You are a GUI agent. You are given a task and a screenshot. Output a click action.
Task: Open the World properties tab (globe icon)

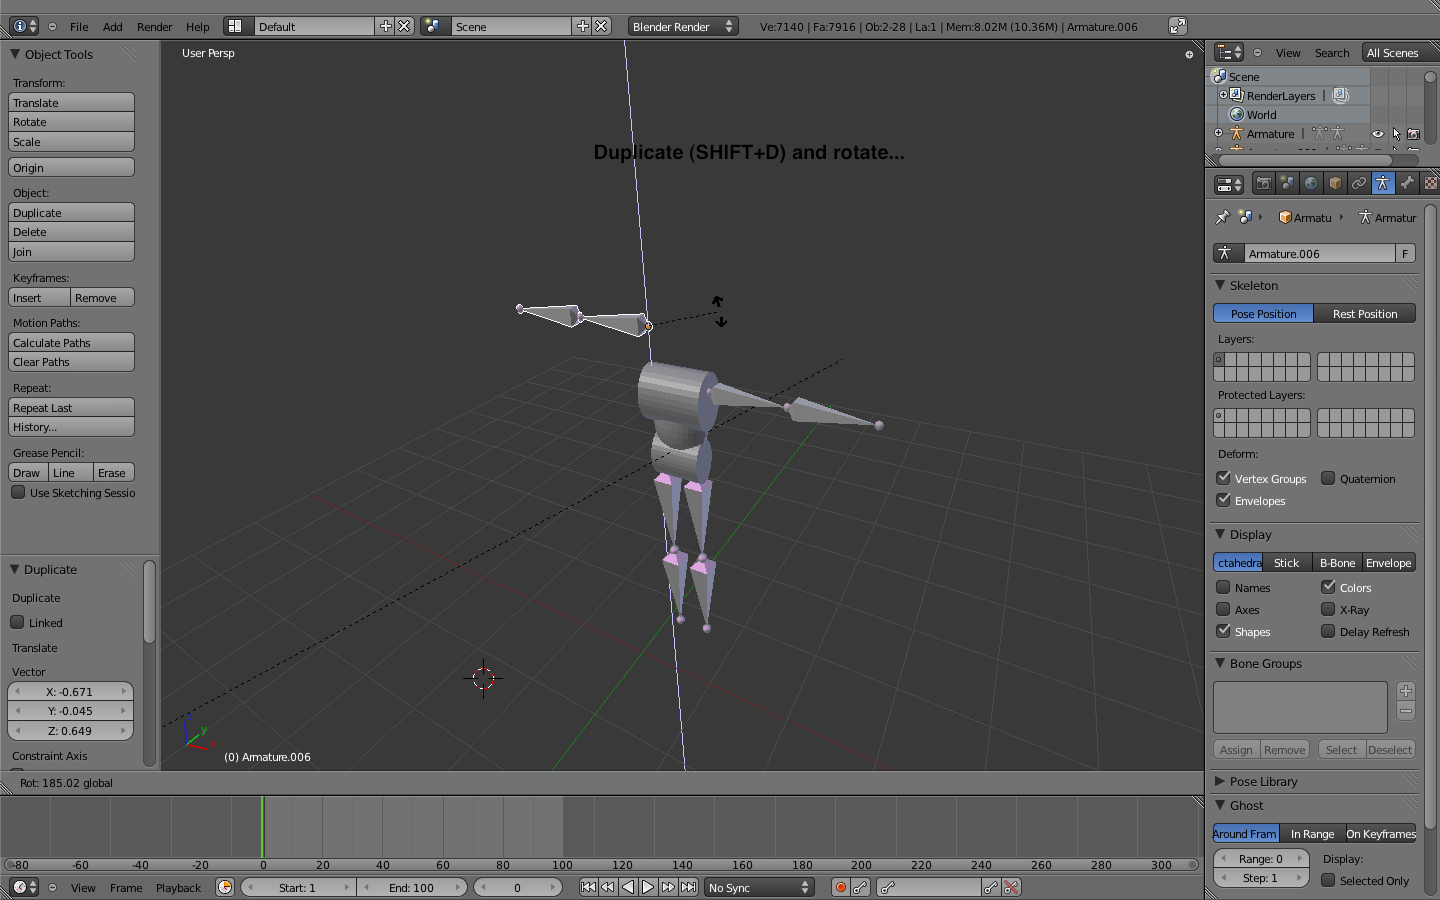click(x=1311, y=184)
